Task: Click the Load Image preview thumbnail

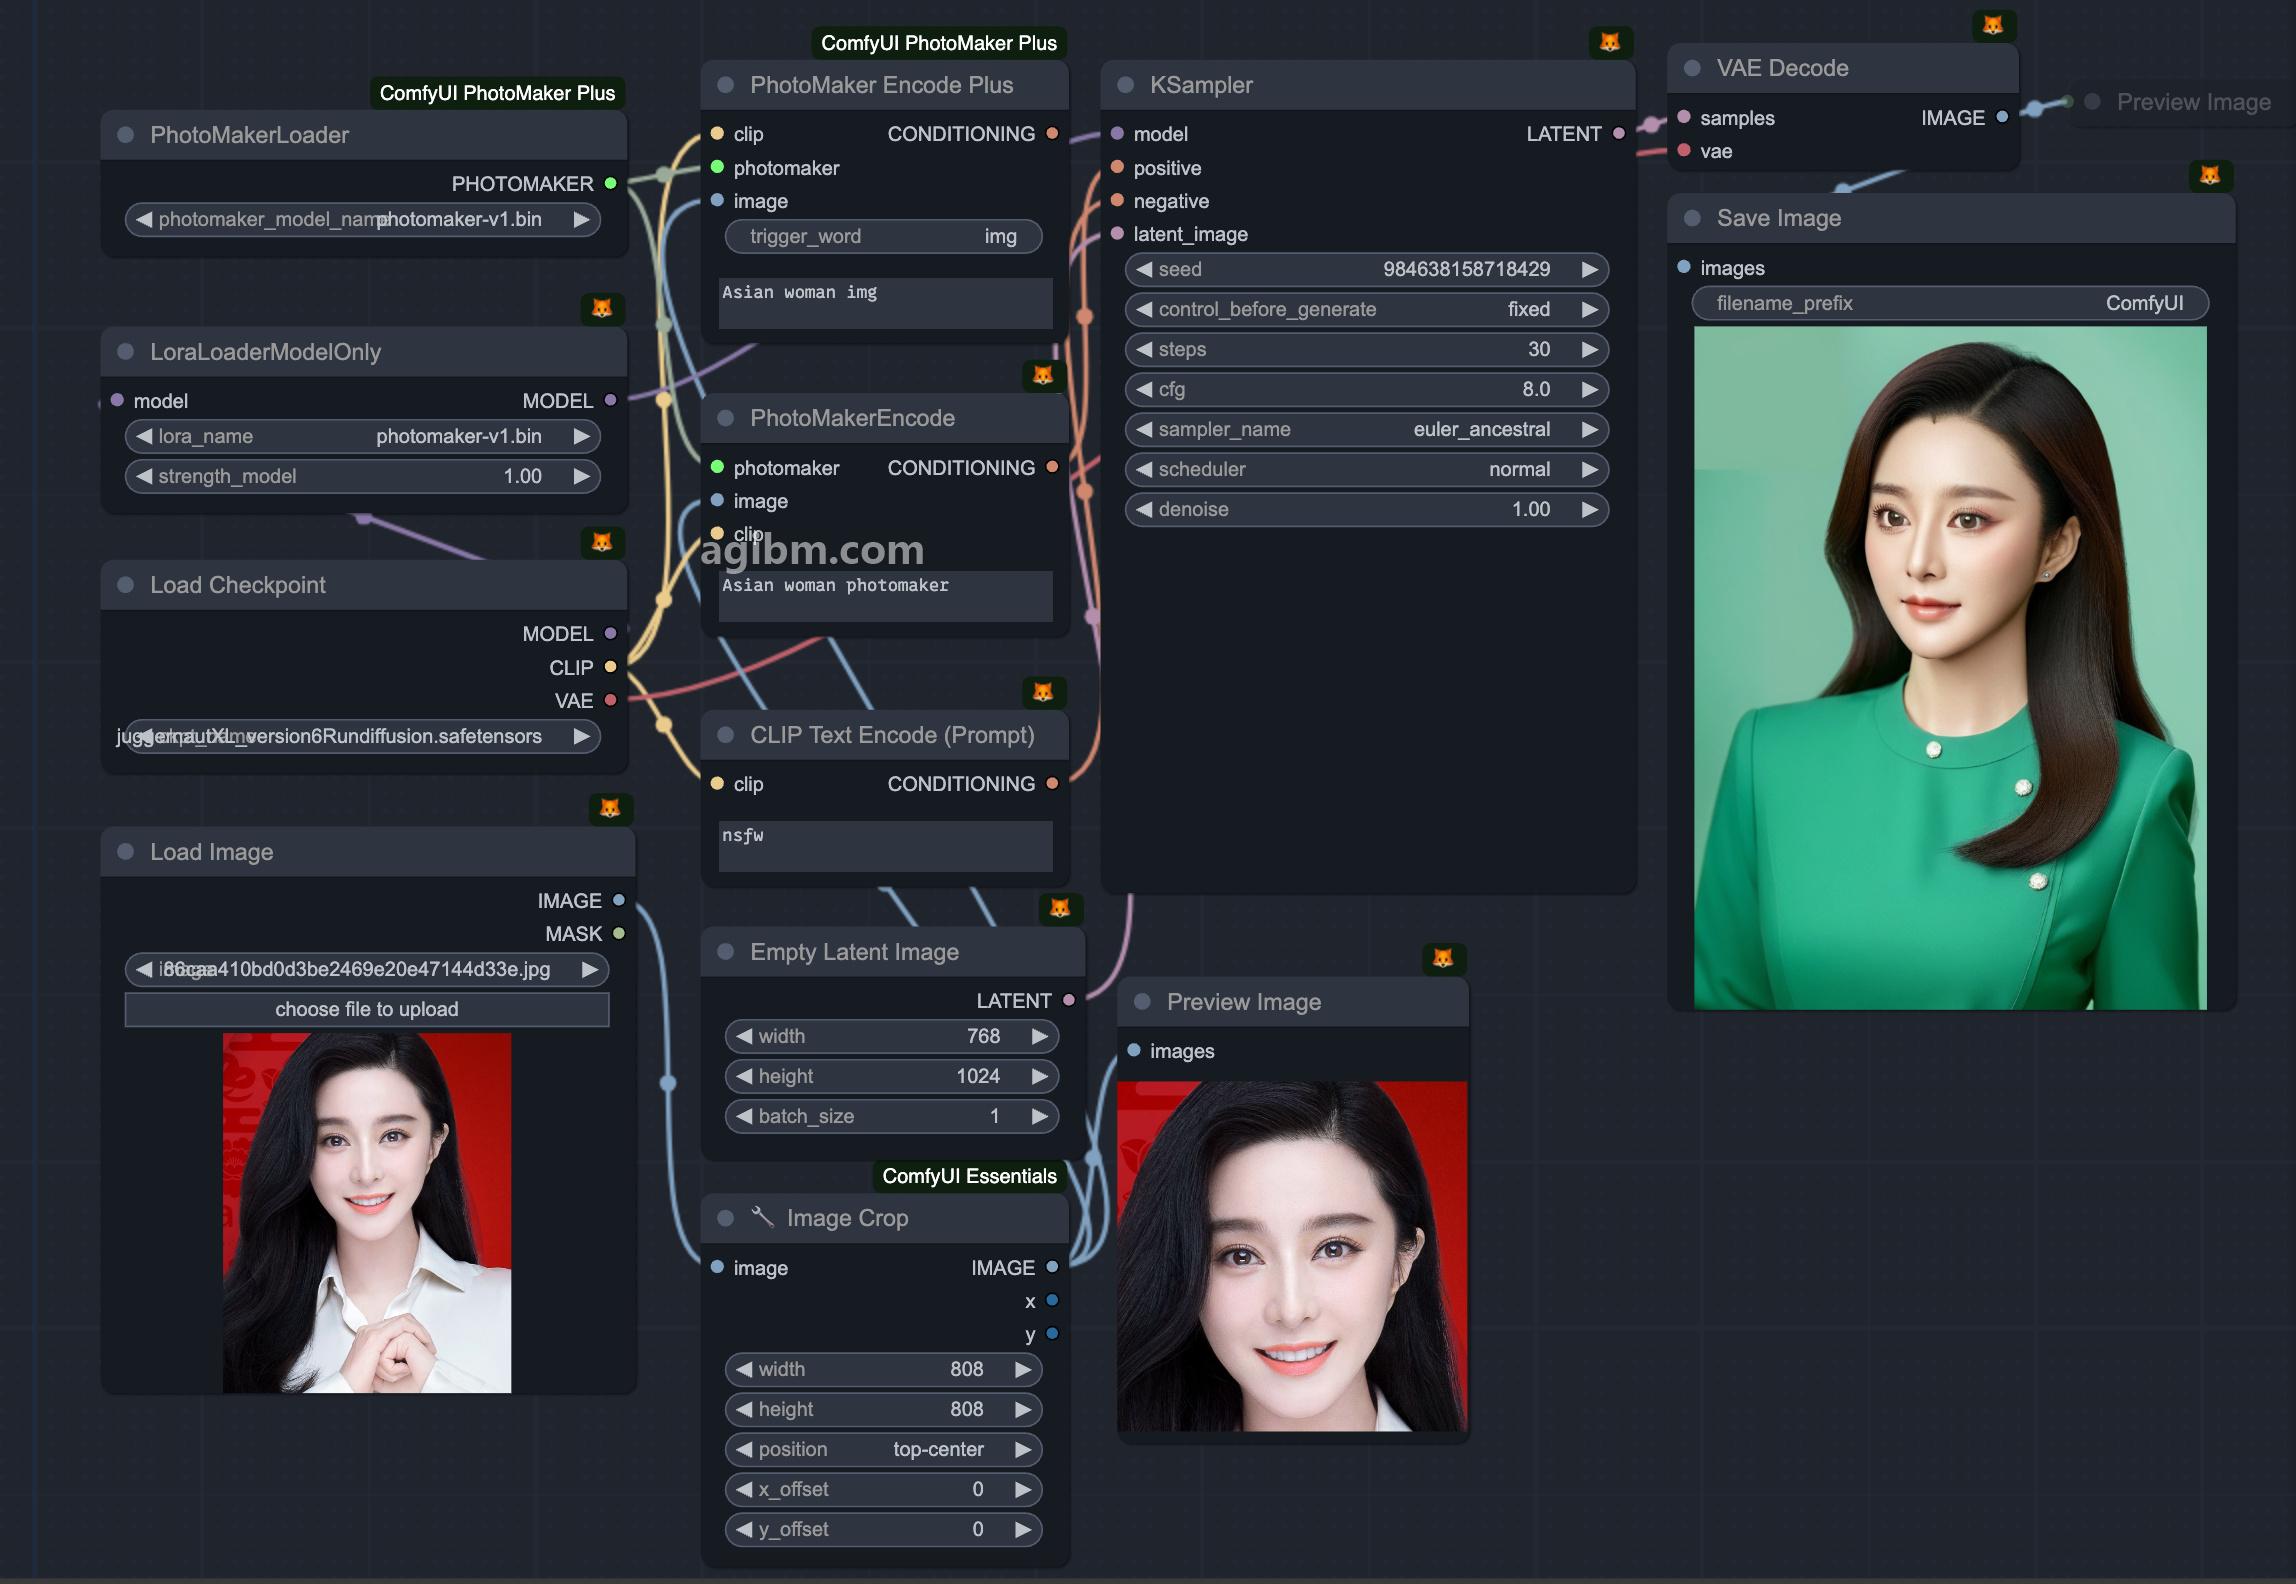Action: [367, 1213]
